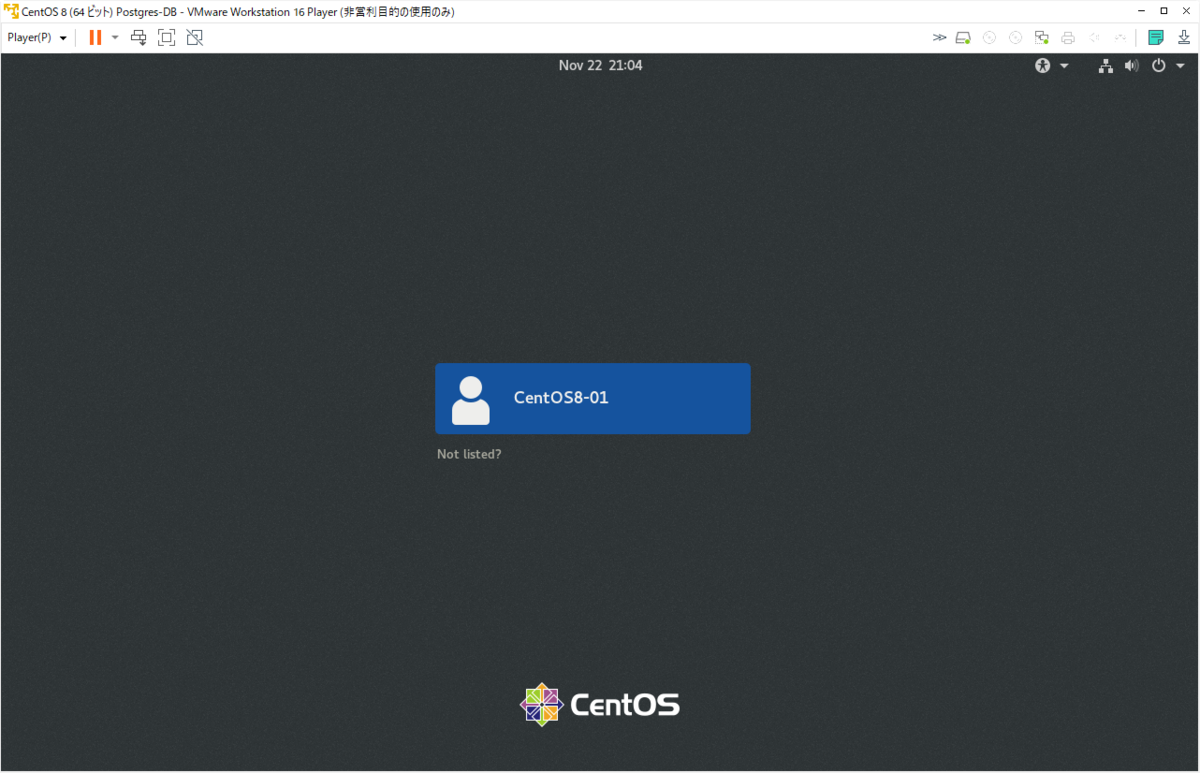The image size is (1200, 773).
Task: Click the wired network status icon
Action: (1105, 66)
